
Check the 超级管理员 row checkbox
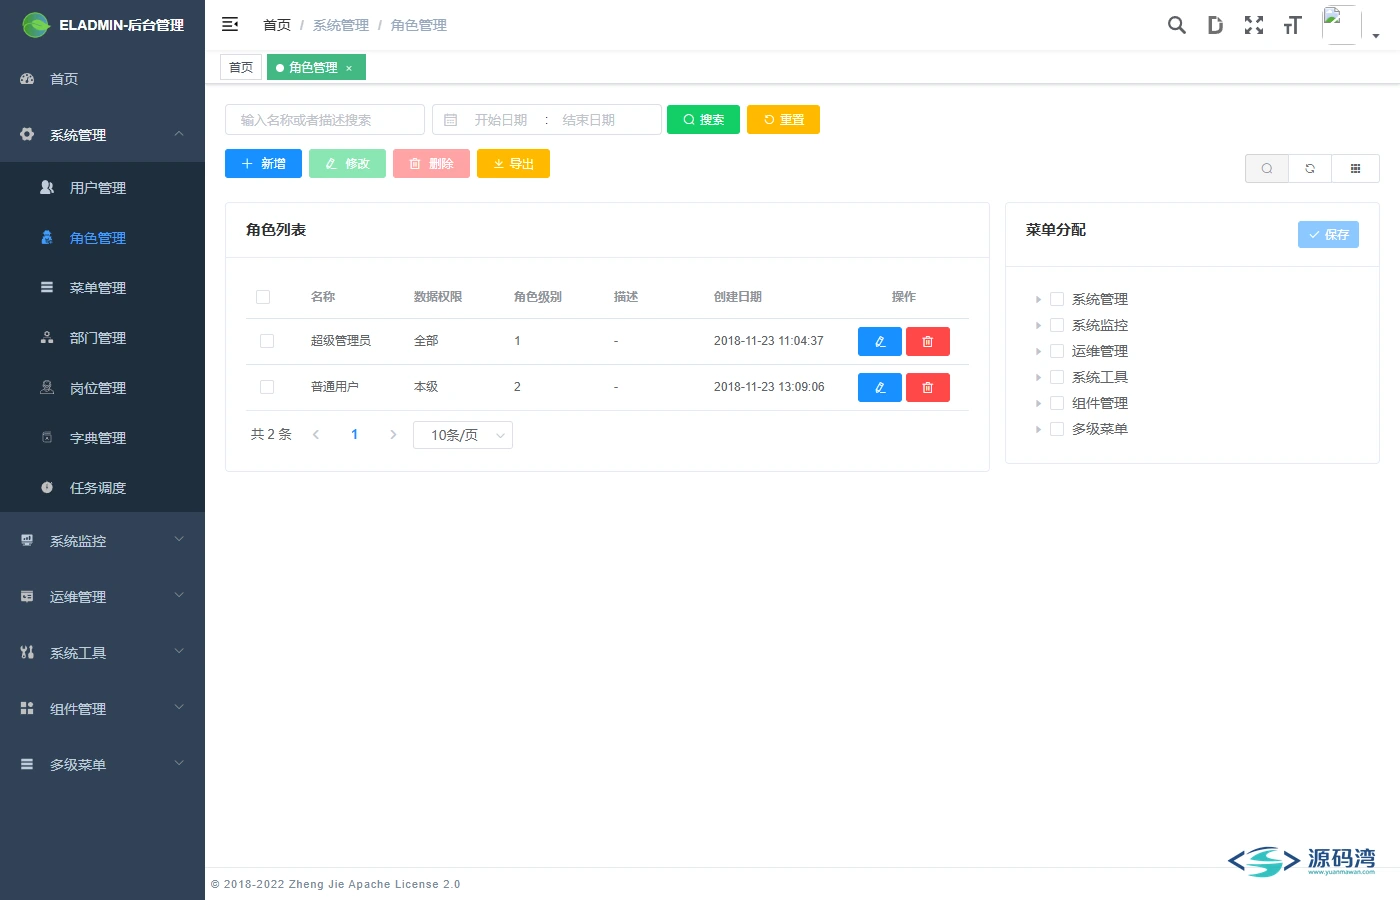267,341
